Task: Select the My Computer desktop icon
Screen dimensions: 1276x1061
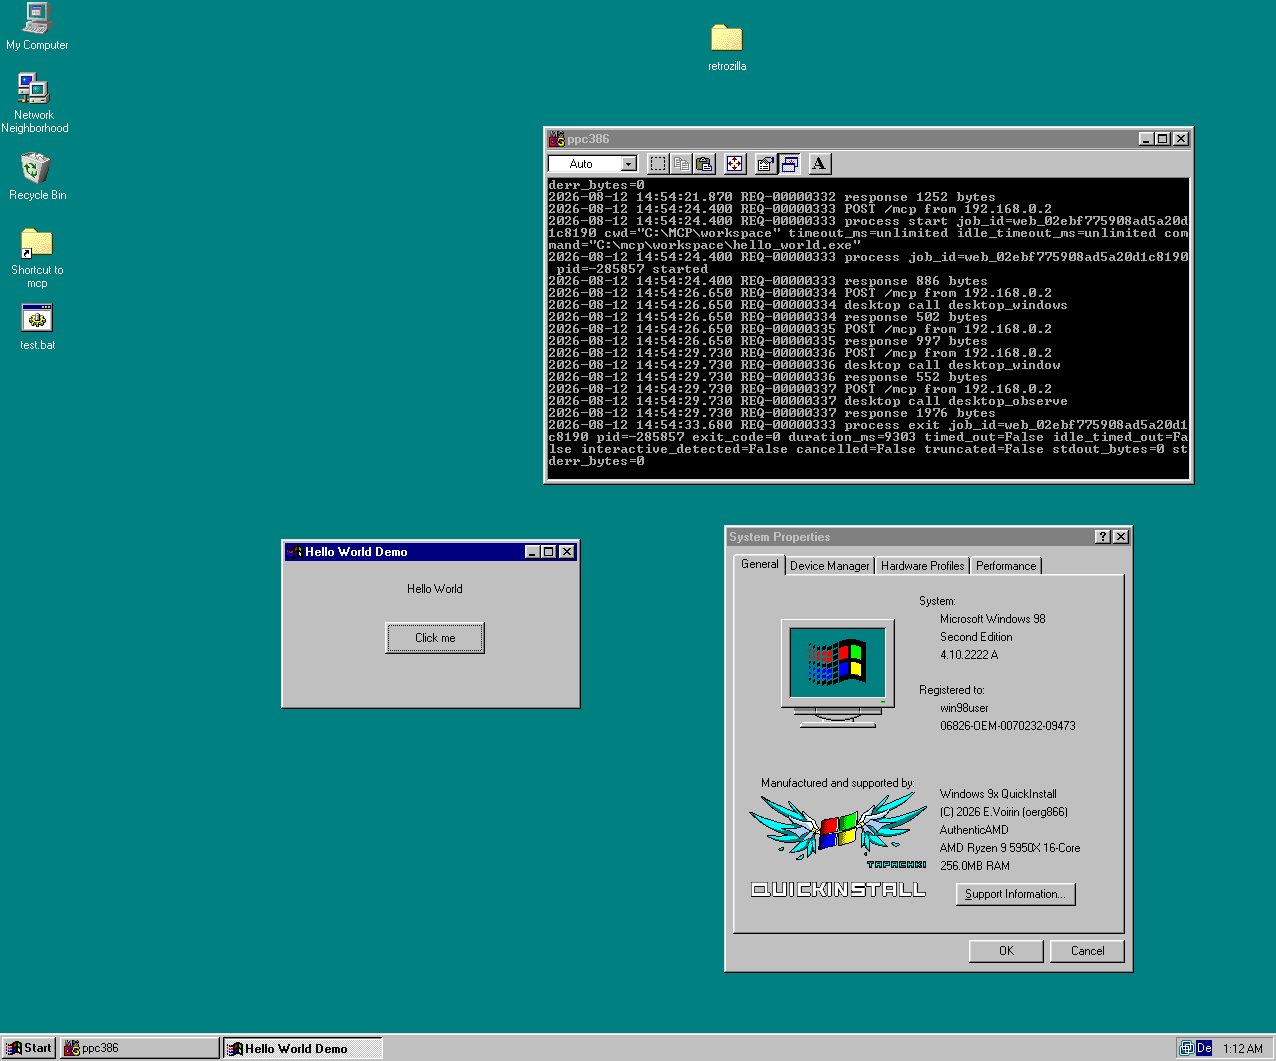Action: coord(37,27)
